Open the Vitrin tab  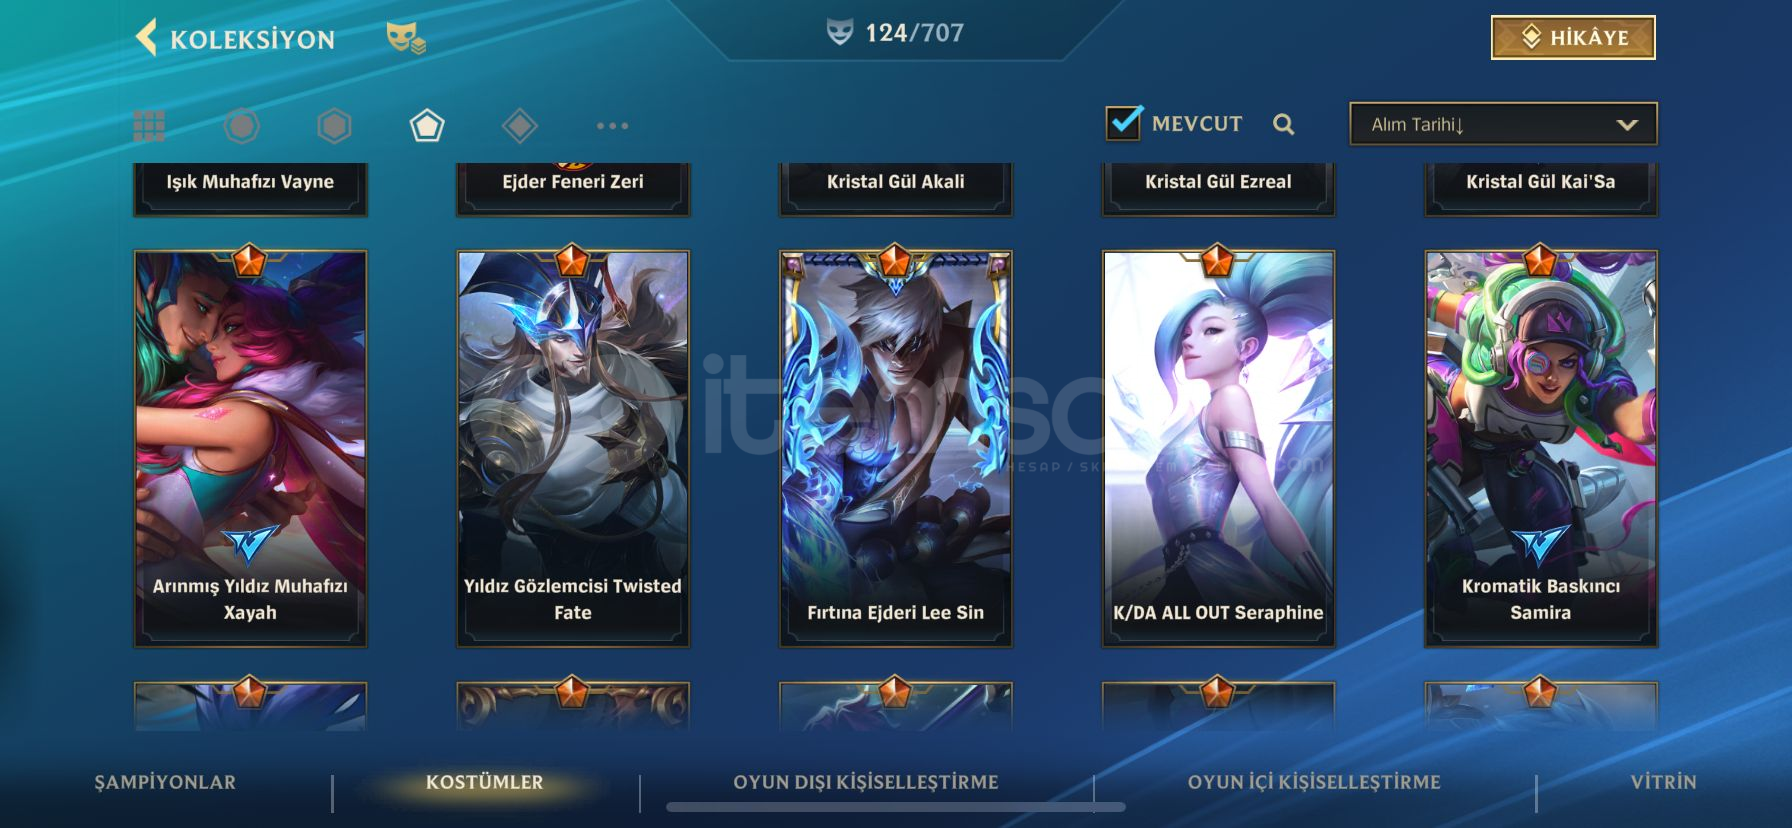(x=1664, y=783)
